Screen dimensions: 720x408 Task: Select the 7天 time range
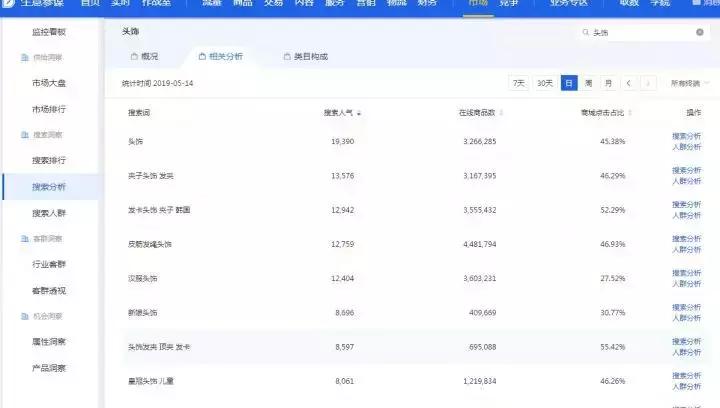coord(519,83)
